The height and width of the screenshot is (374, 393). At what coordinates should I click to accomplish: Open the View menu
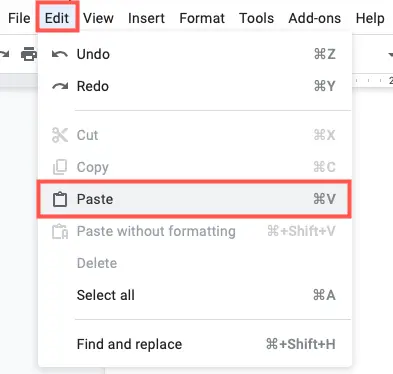[x=98, y=18]
